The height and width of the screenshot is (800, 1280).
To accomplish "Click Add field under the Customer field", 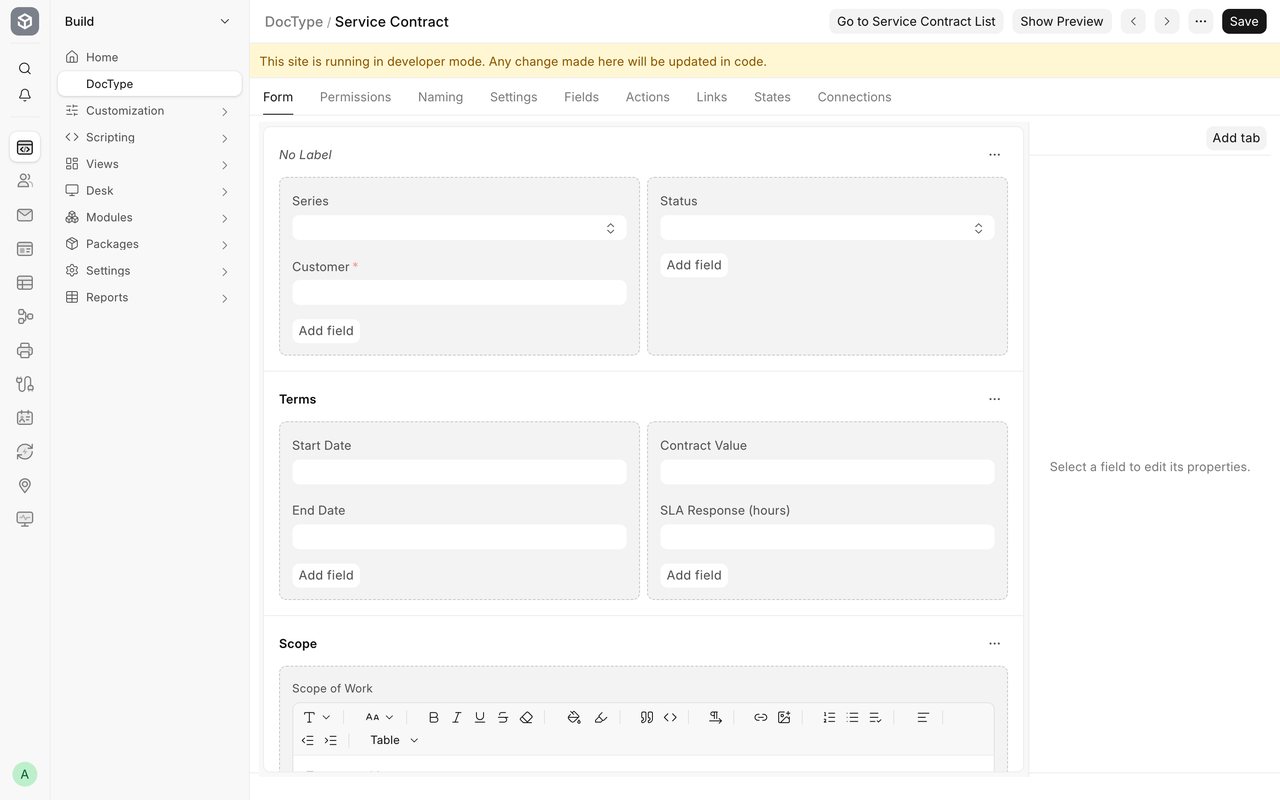I will (326, 331).
